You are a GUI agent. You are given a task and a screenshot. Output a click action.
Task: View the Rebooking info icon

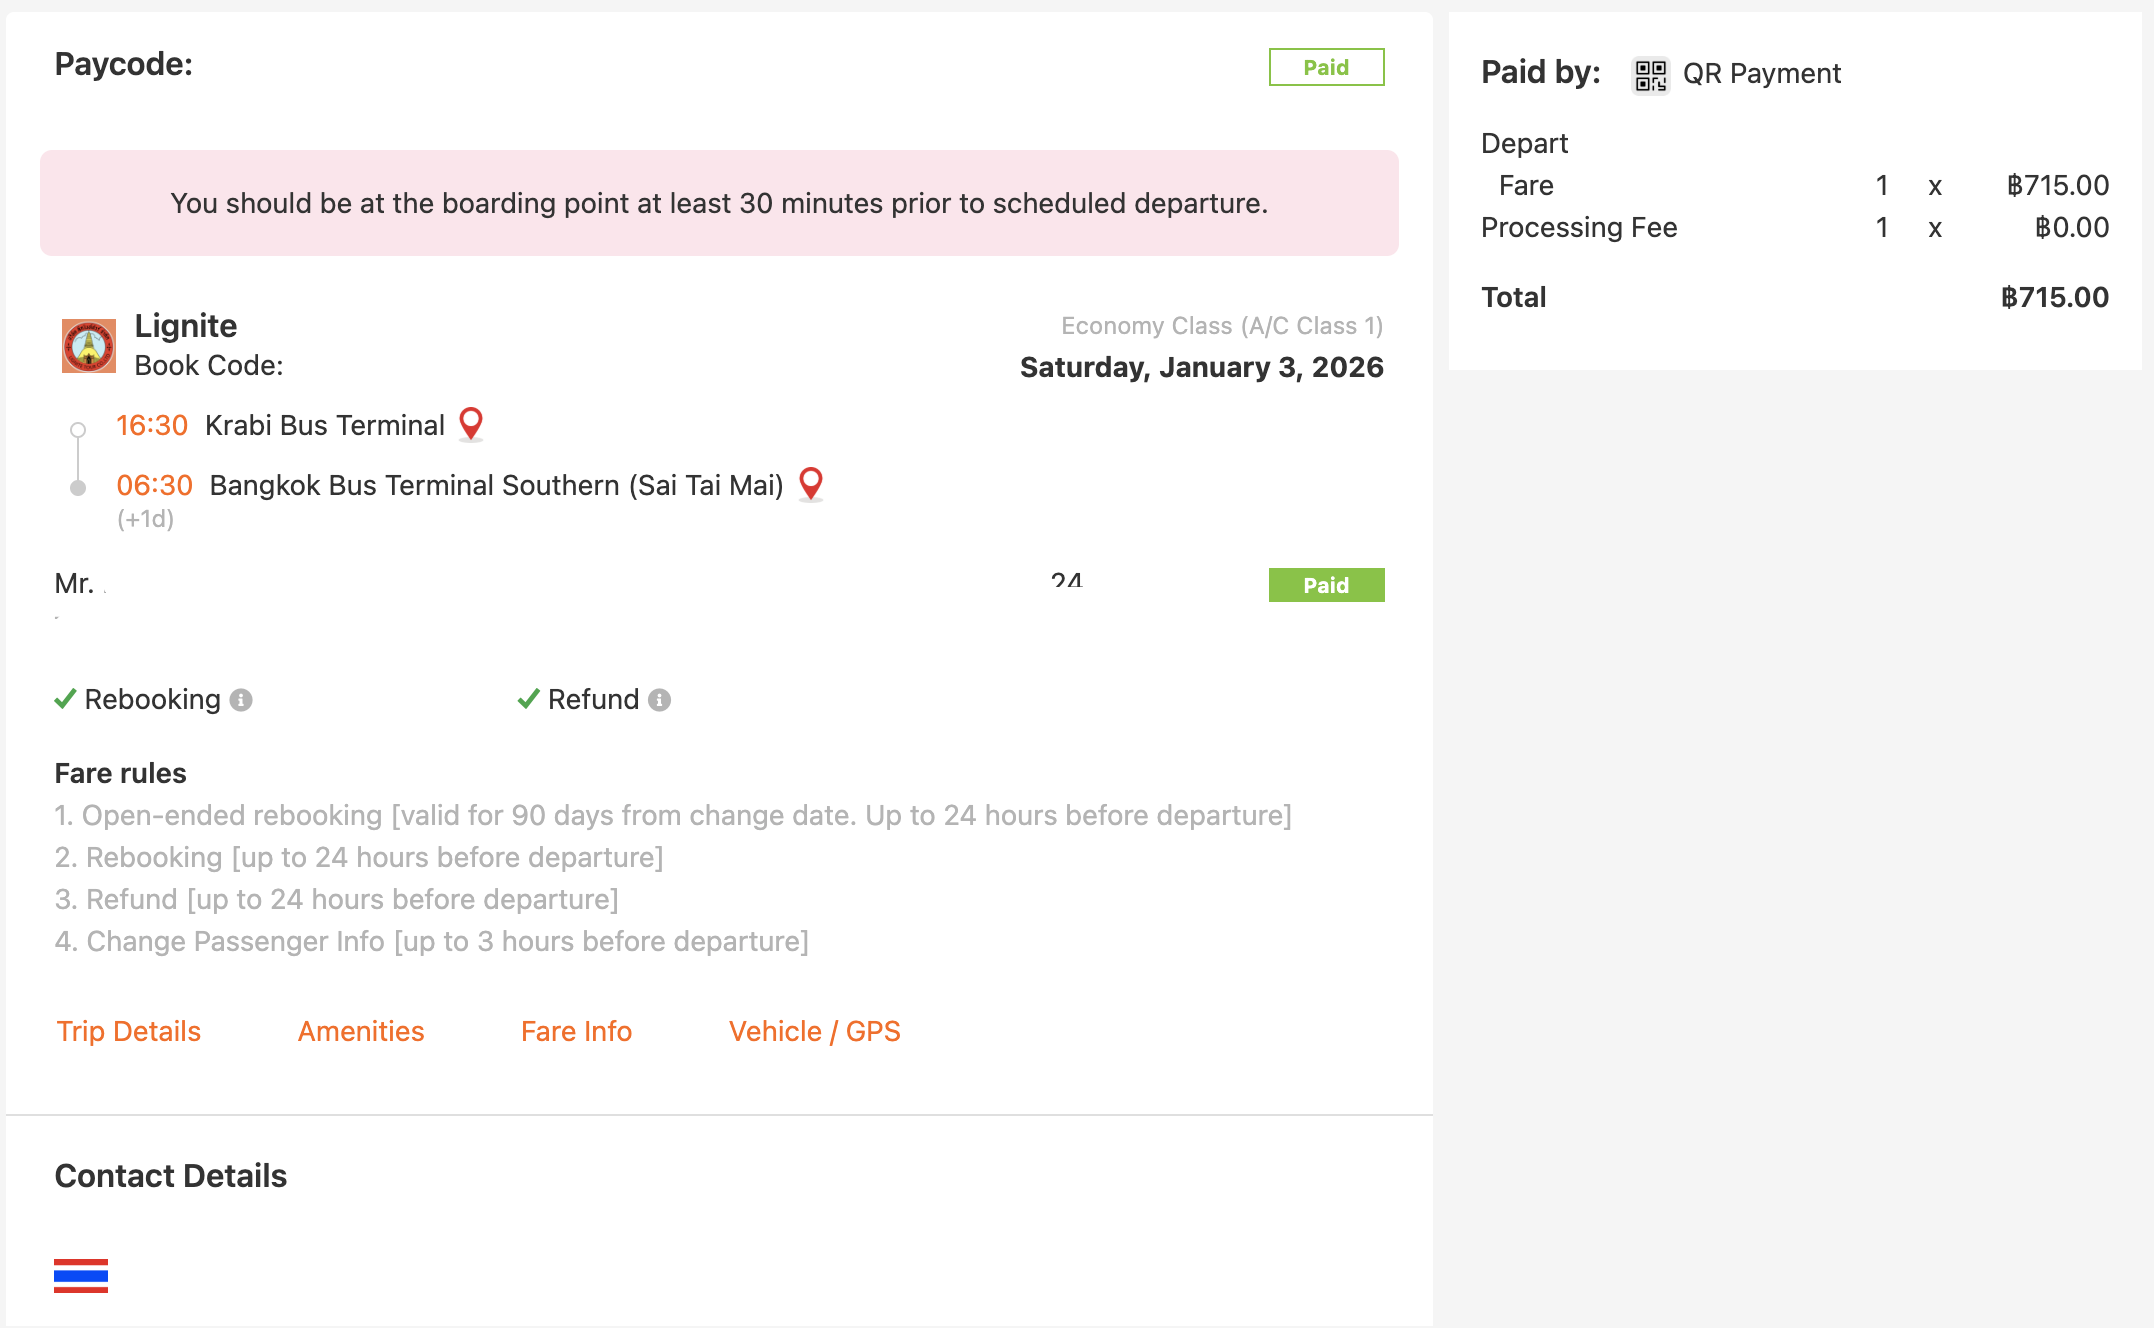click(240, 700)
